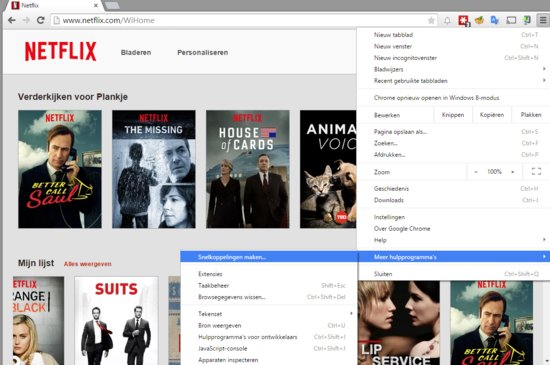The image size is (550, 365).
Task: Select Nieuw venster menu entry
Action: pyautogui.click(x=453, y=46)
